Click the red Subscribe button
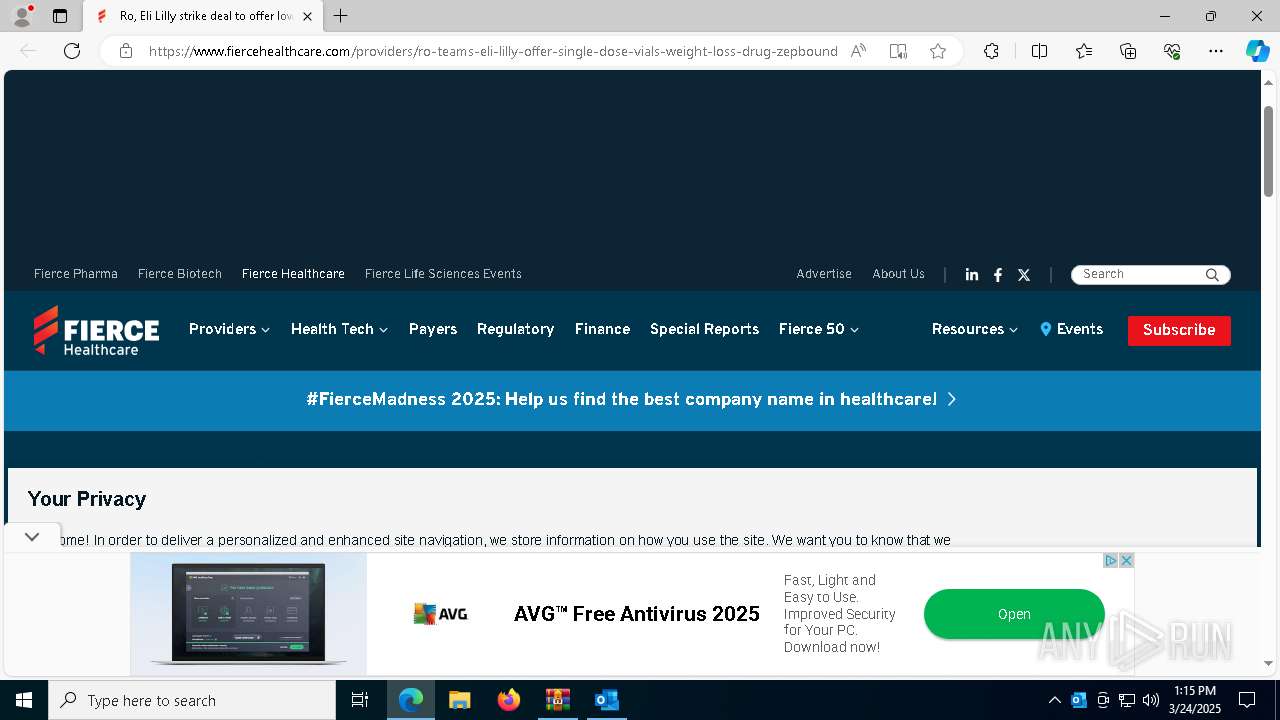1280x720 pixels. tap(1179, 330)
